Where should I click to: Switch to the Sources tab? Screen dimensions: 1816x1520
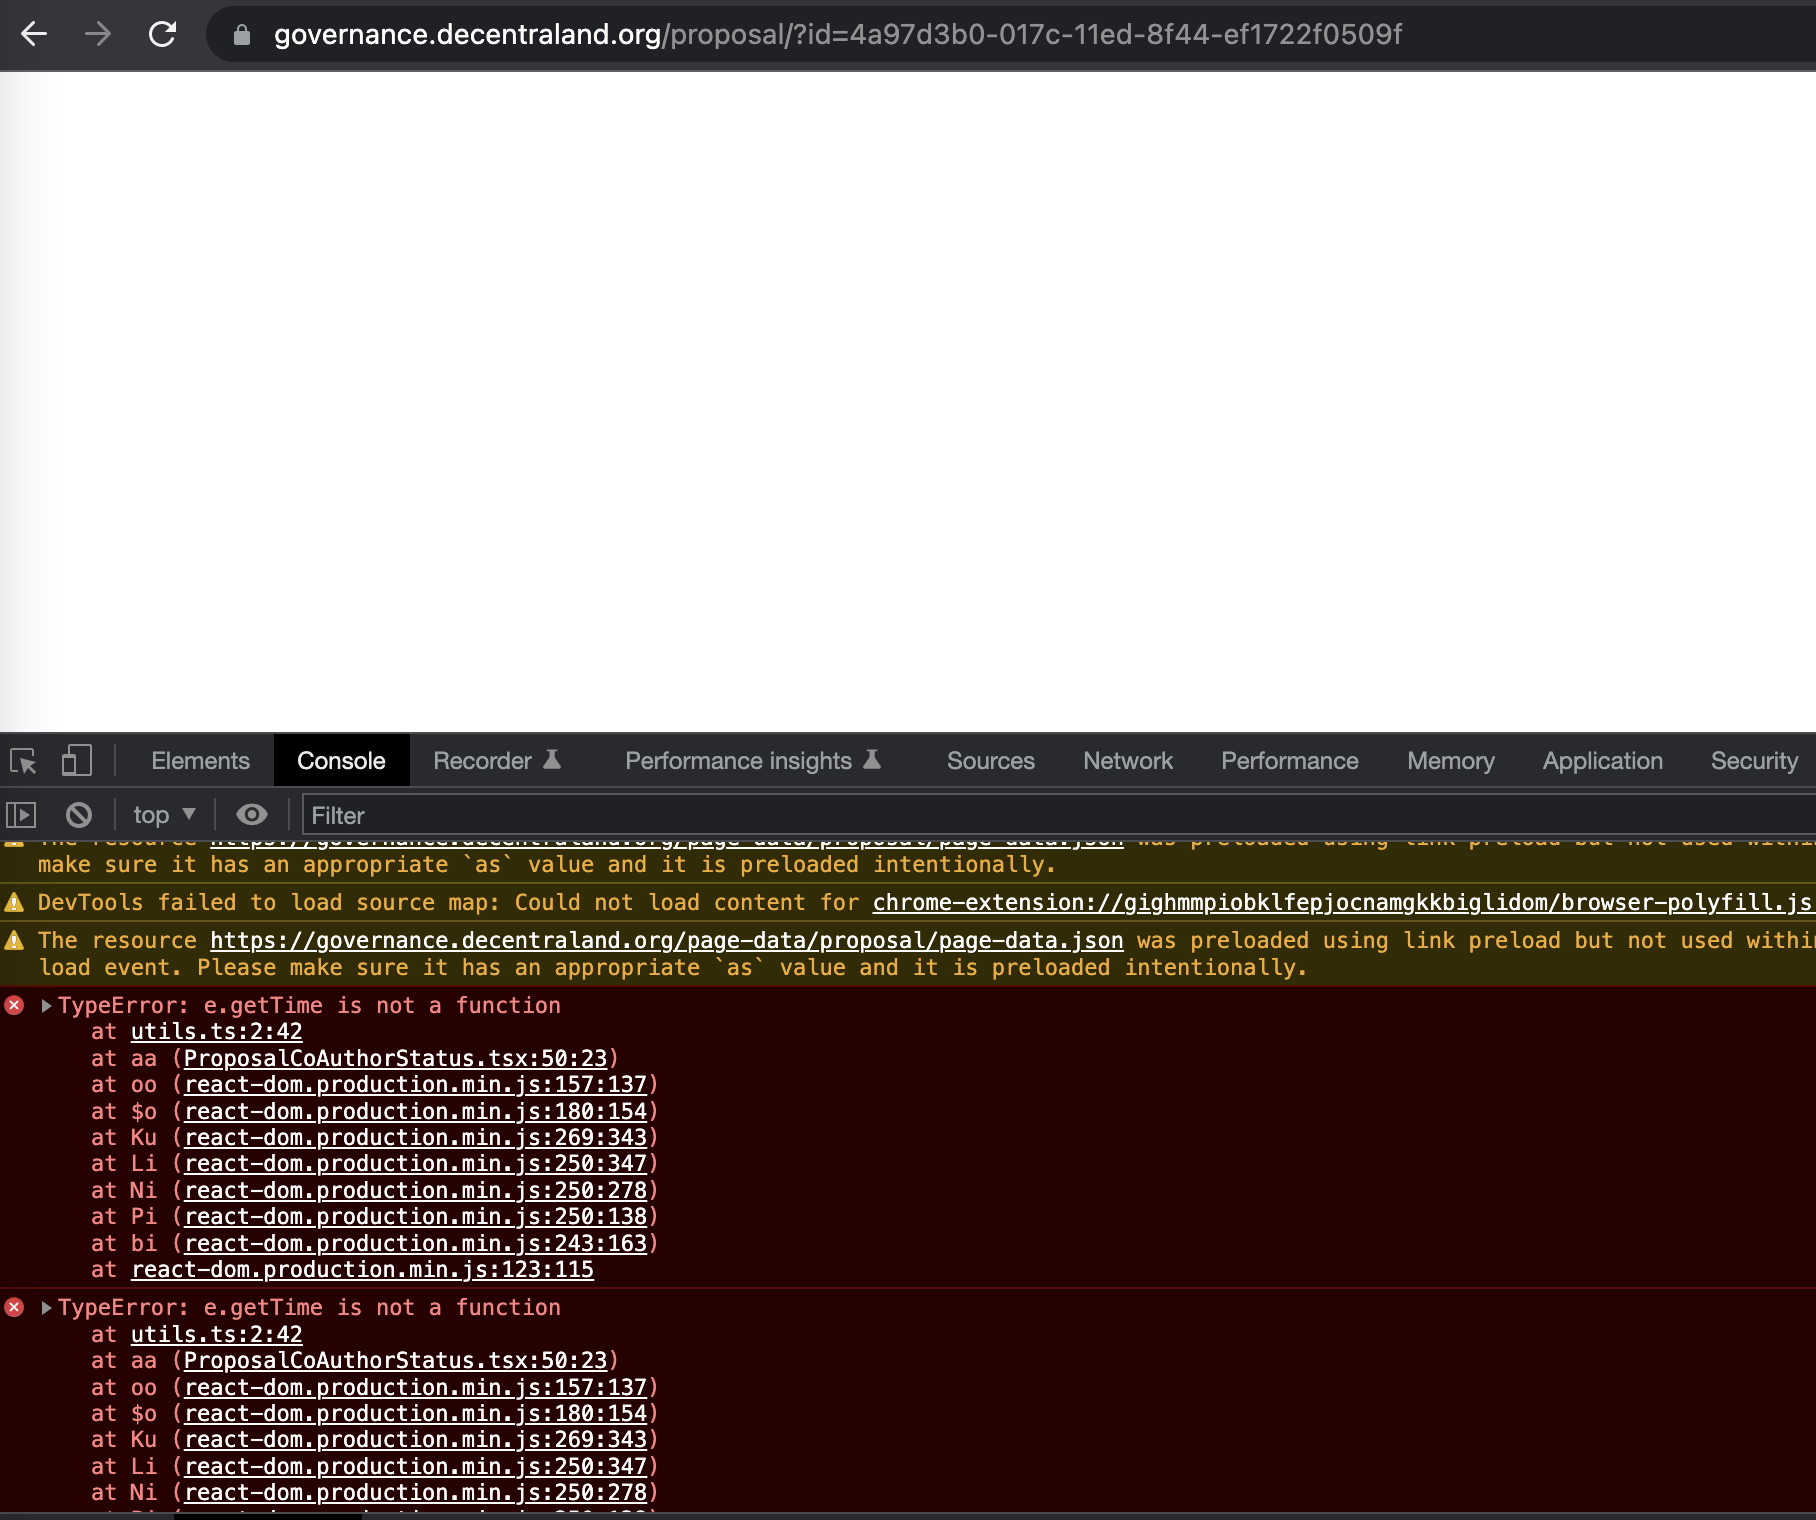(x=991, y=761)
